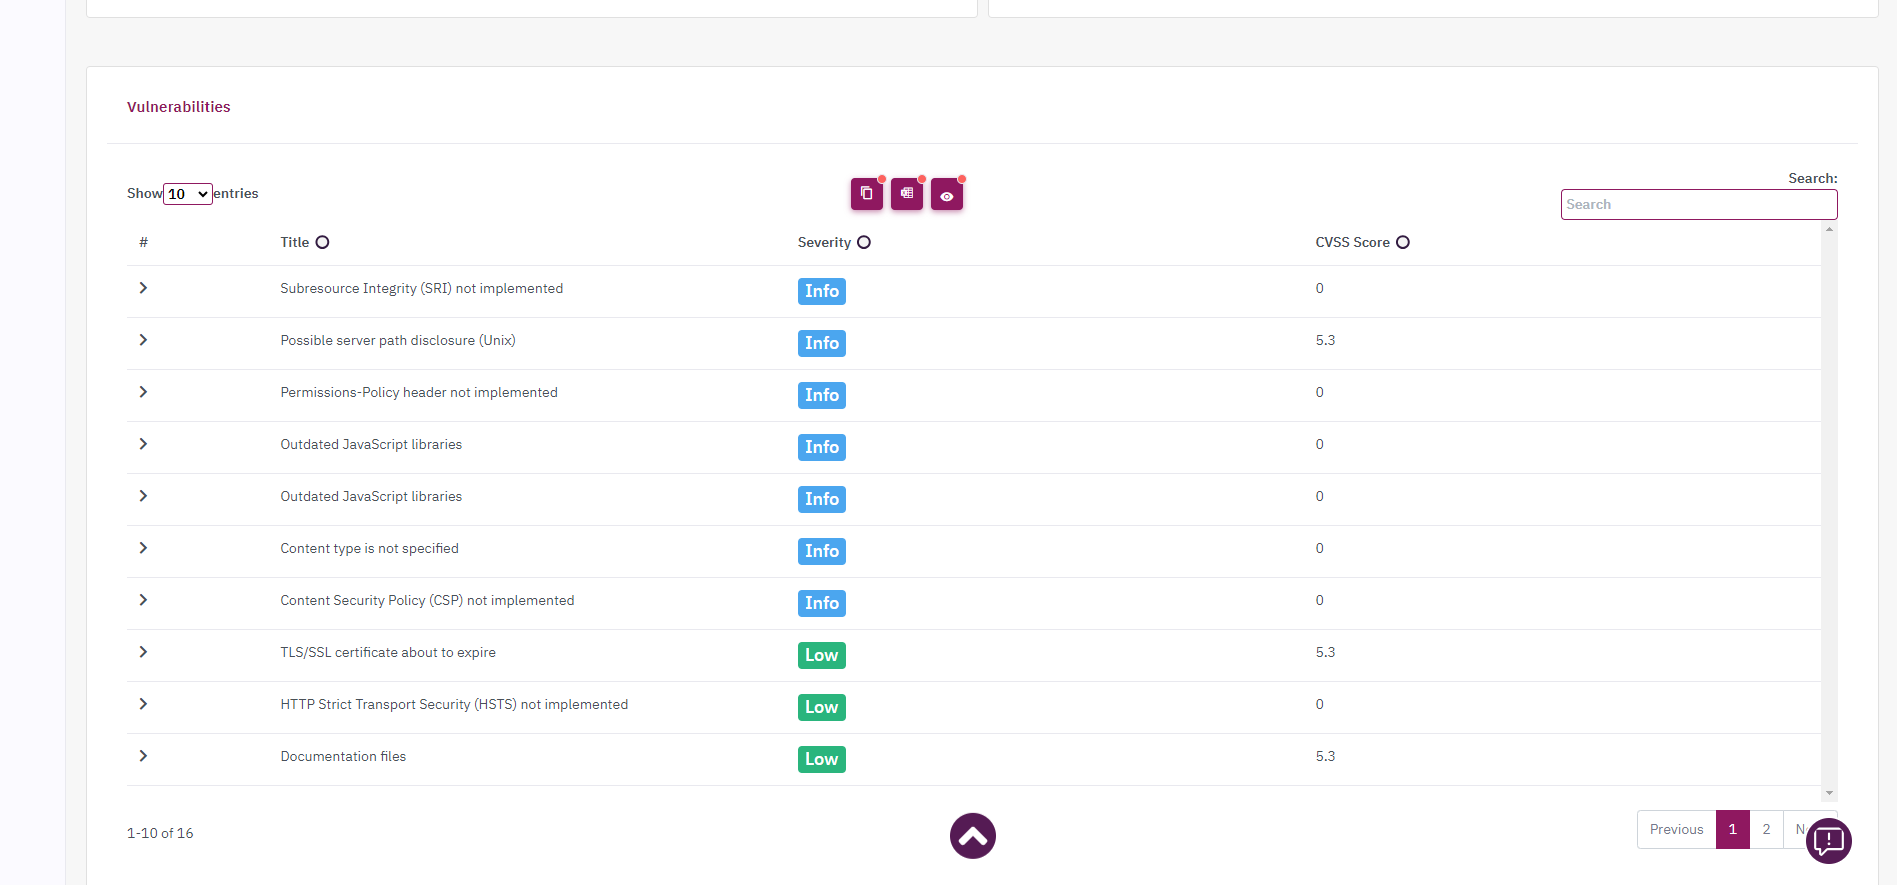Expand Content Security Policy (CSP) row

click(143, 600)
